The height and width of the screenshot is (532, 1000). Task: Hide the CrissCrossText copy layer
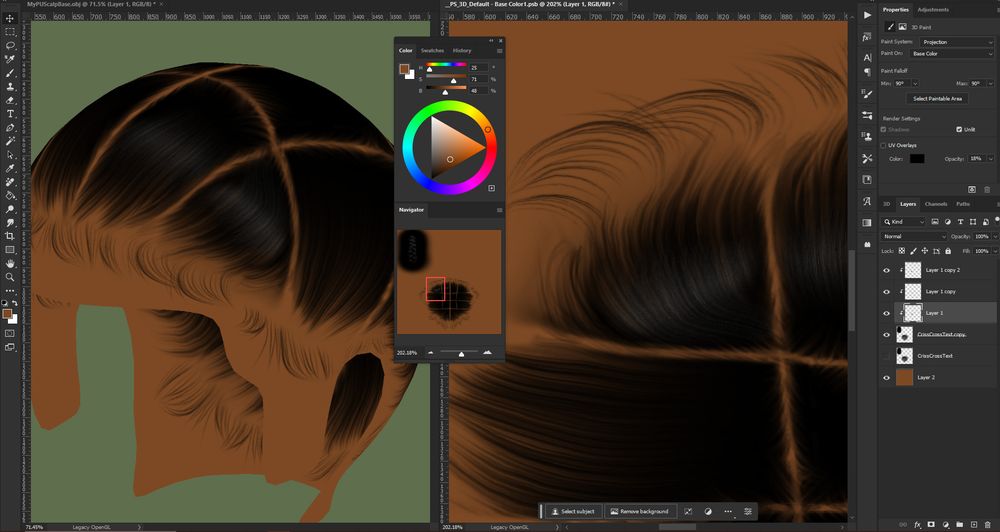coord(886,334)
